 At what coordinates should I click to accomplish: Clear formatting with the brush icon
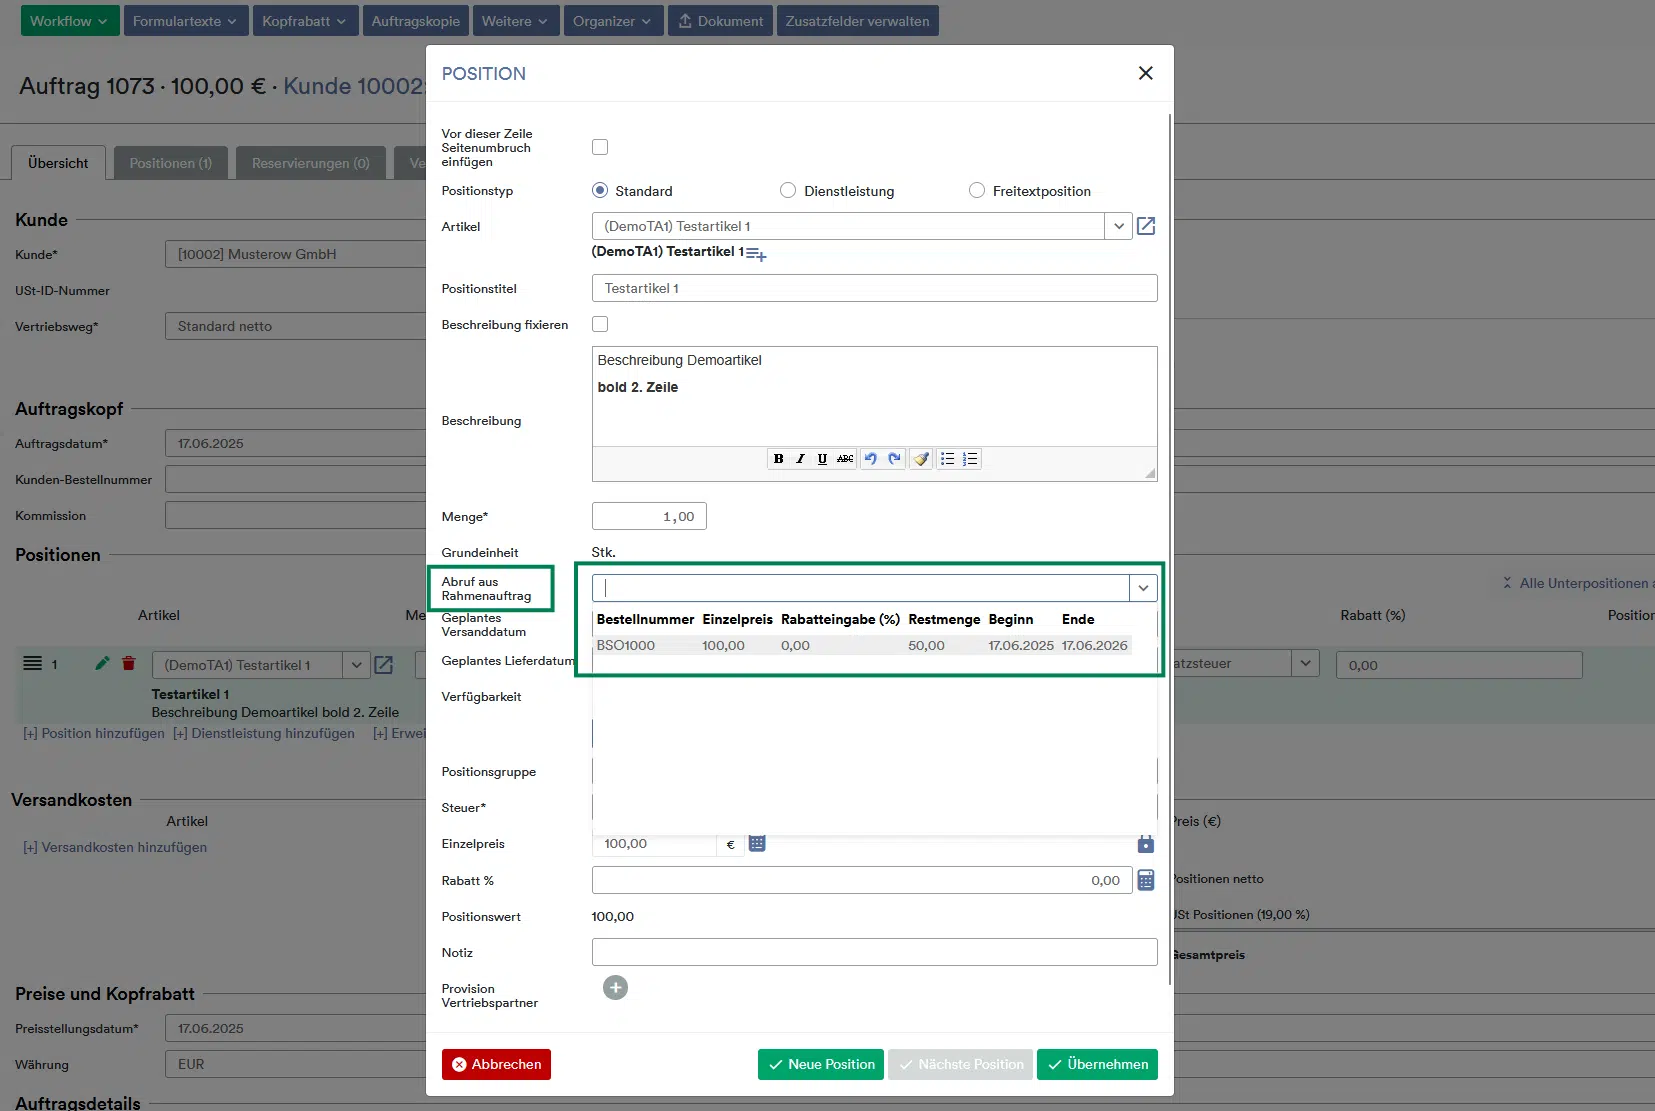921,459
